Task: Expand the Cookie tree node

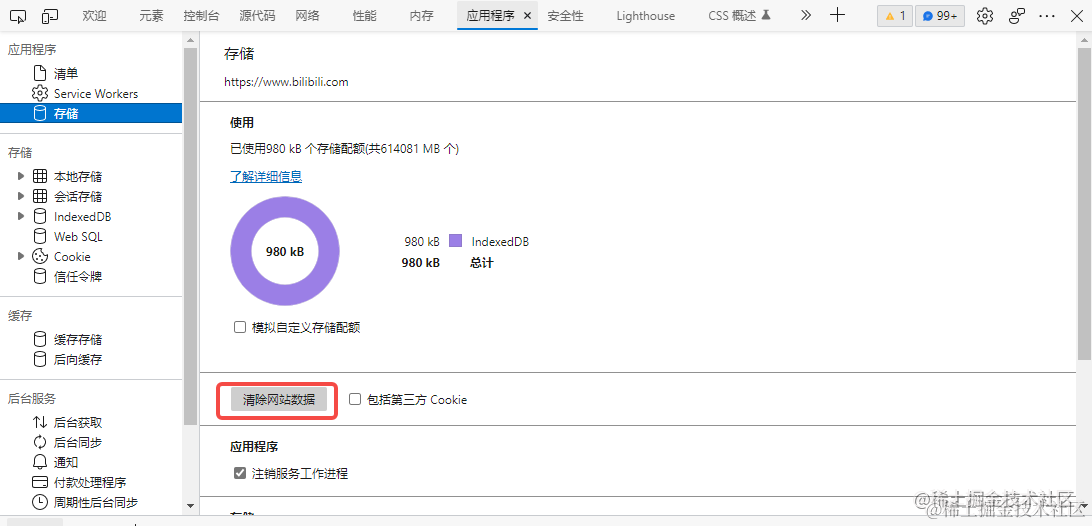Action: tap(21, 256)
